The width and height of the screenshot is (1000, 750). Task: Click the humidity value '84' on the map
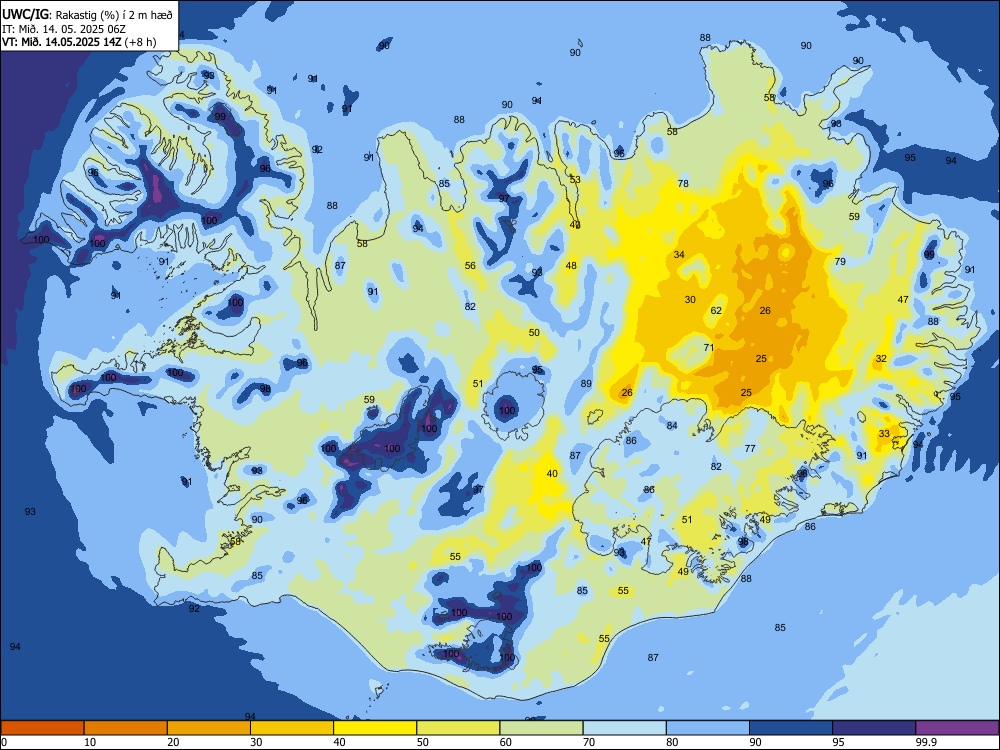point(672,425)
